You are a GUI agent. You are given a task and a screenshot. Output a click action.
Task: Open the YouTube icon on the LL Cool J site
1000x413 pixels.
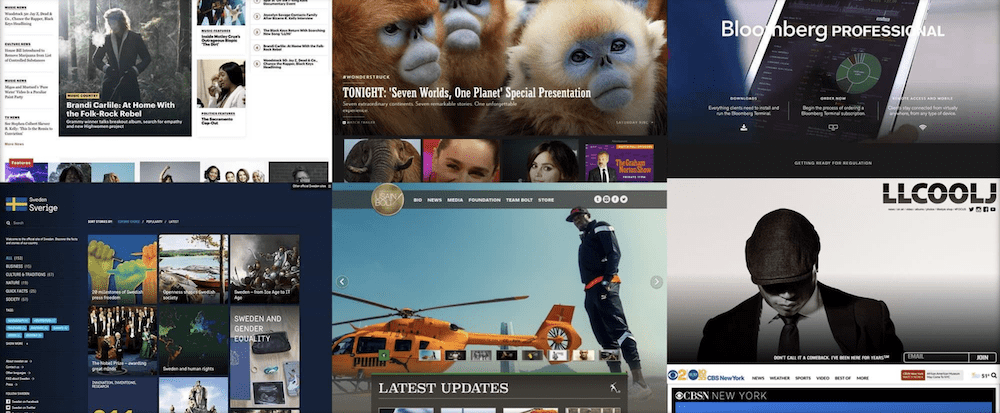993,209
